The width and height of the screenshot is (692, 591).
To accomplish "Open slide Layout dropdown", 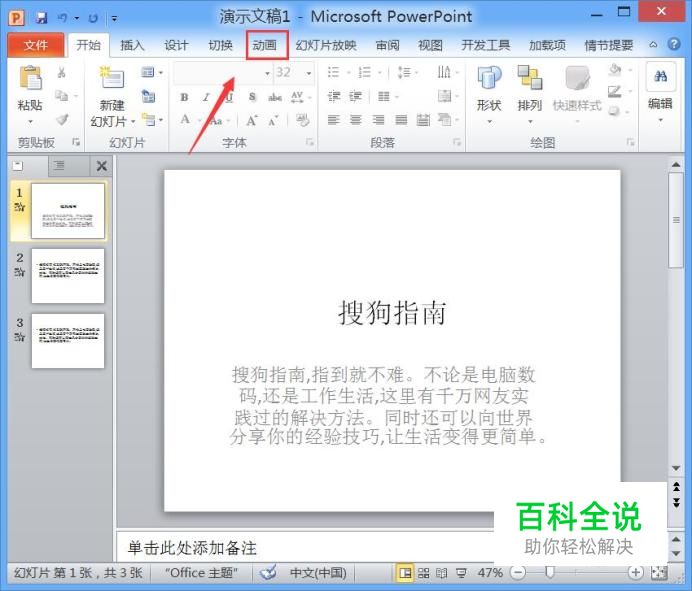I will (x=152, y=72).
